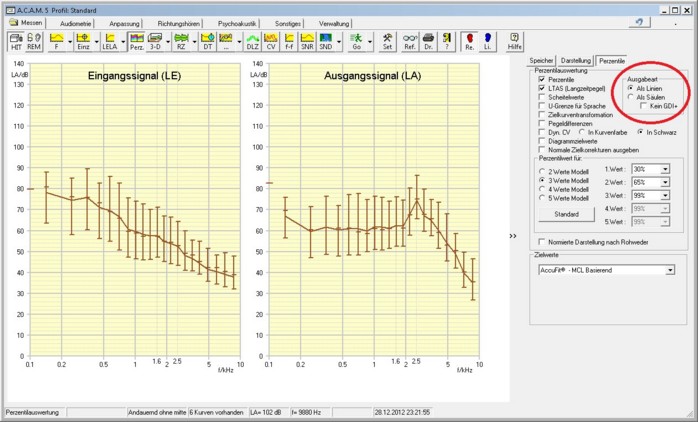Uncheck LTAS (Langzeitpegel) checkbox
This screenshot has height=422, width=698.
point(542,88)
